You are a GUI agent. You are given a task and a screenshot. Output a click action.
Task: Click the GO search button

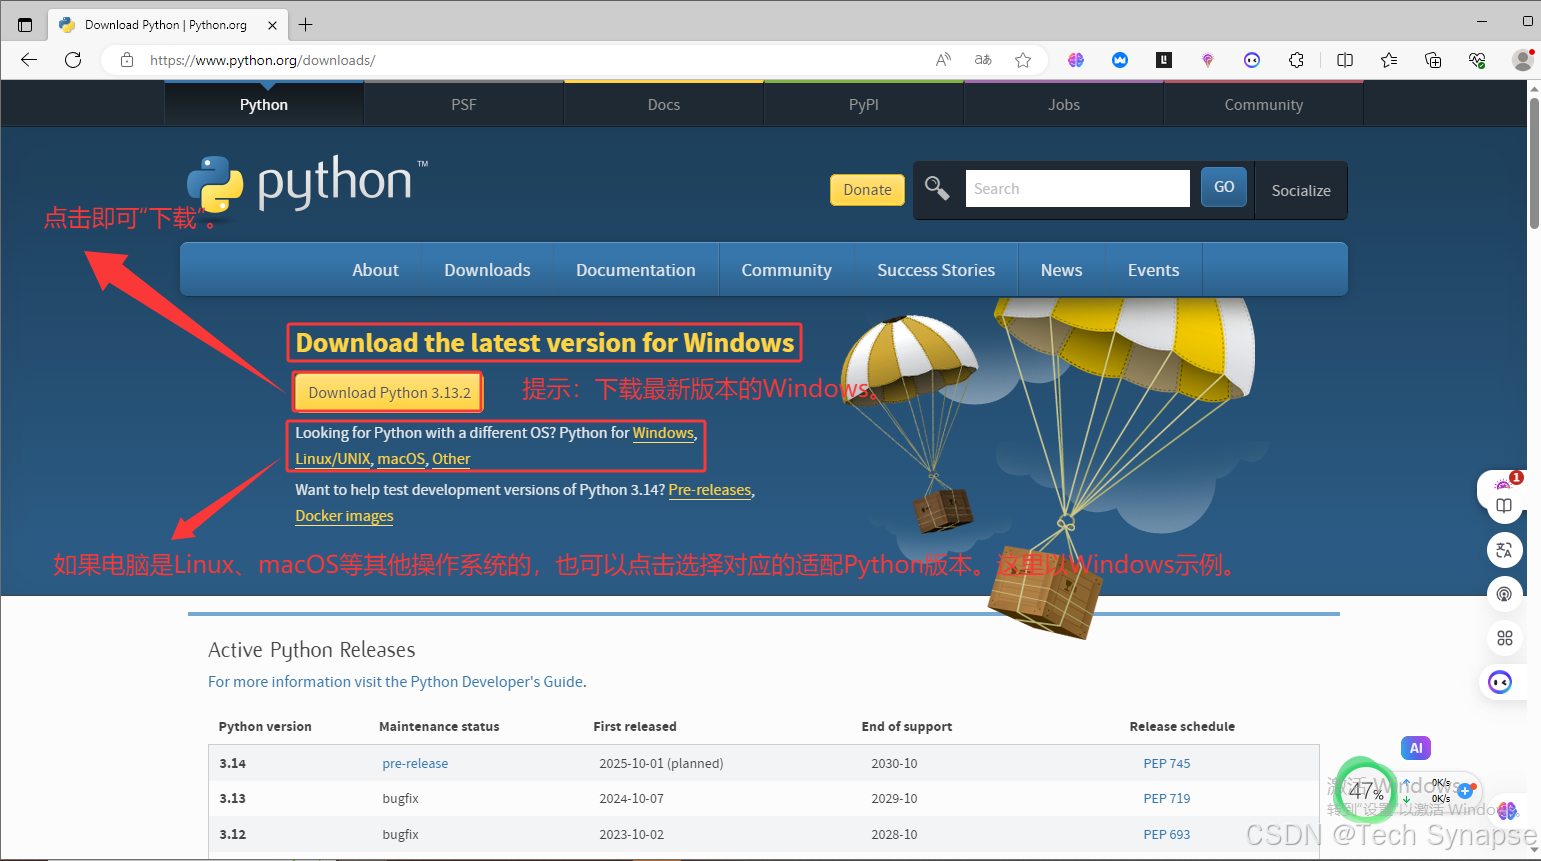pos(1224,187)
